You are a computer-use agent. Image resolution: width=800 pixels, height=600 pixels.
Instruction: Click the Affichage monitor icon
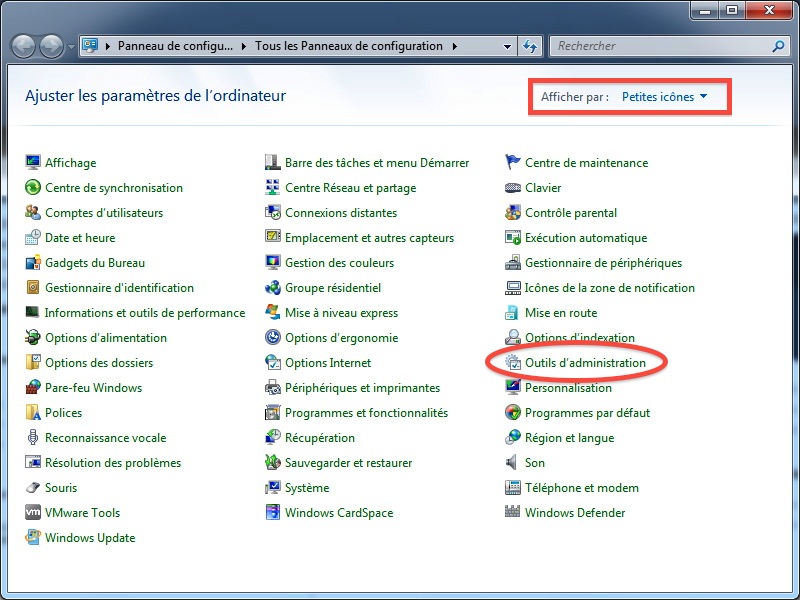33,162
